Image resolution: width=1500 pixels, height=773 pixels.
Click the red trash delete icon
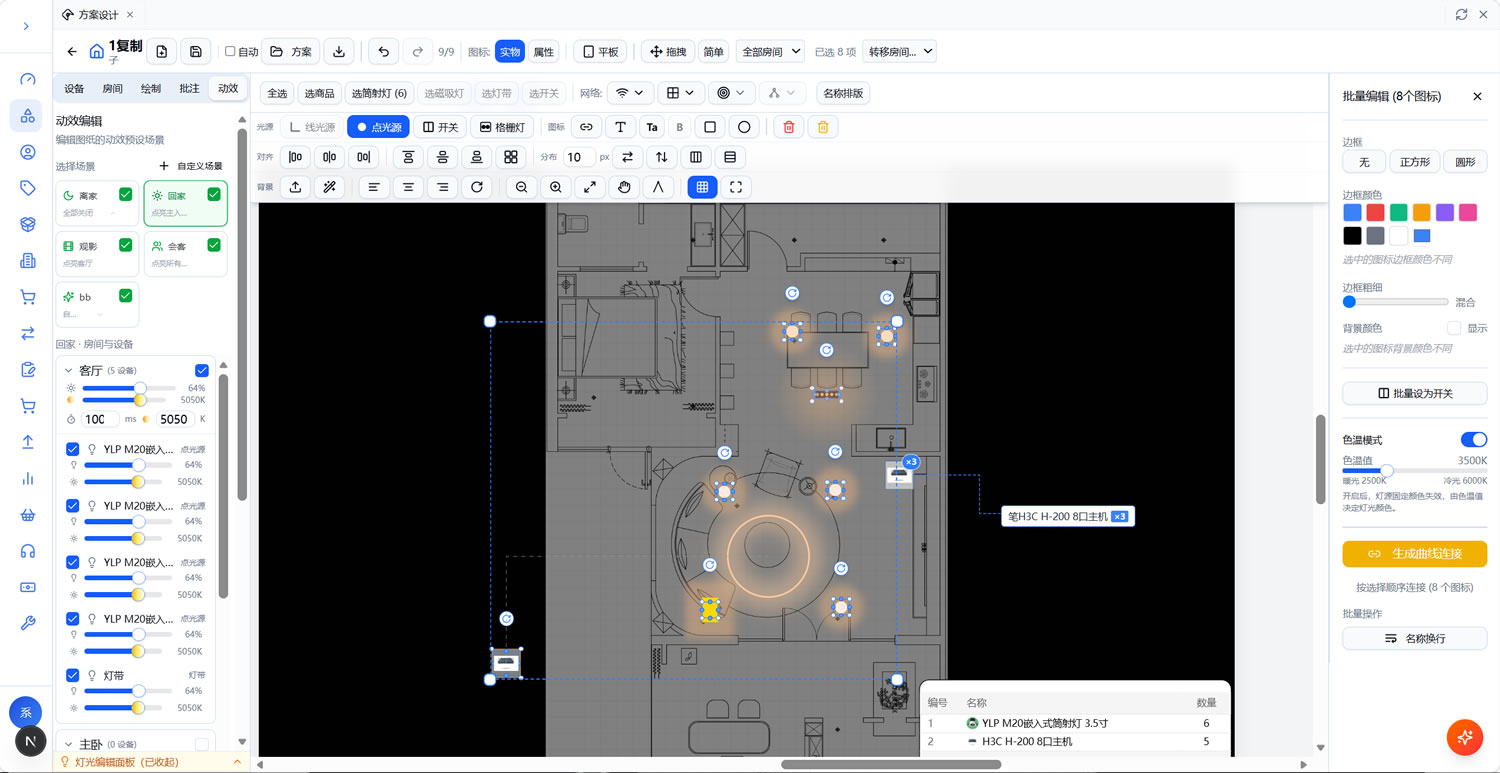pyautogui.click(x=789, y=127)
